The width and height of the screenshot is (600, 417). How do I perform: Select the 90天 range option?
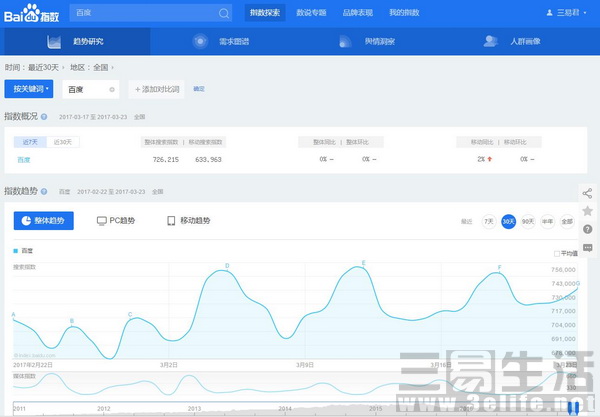tap(528, 222)
